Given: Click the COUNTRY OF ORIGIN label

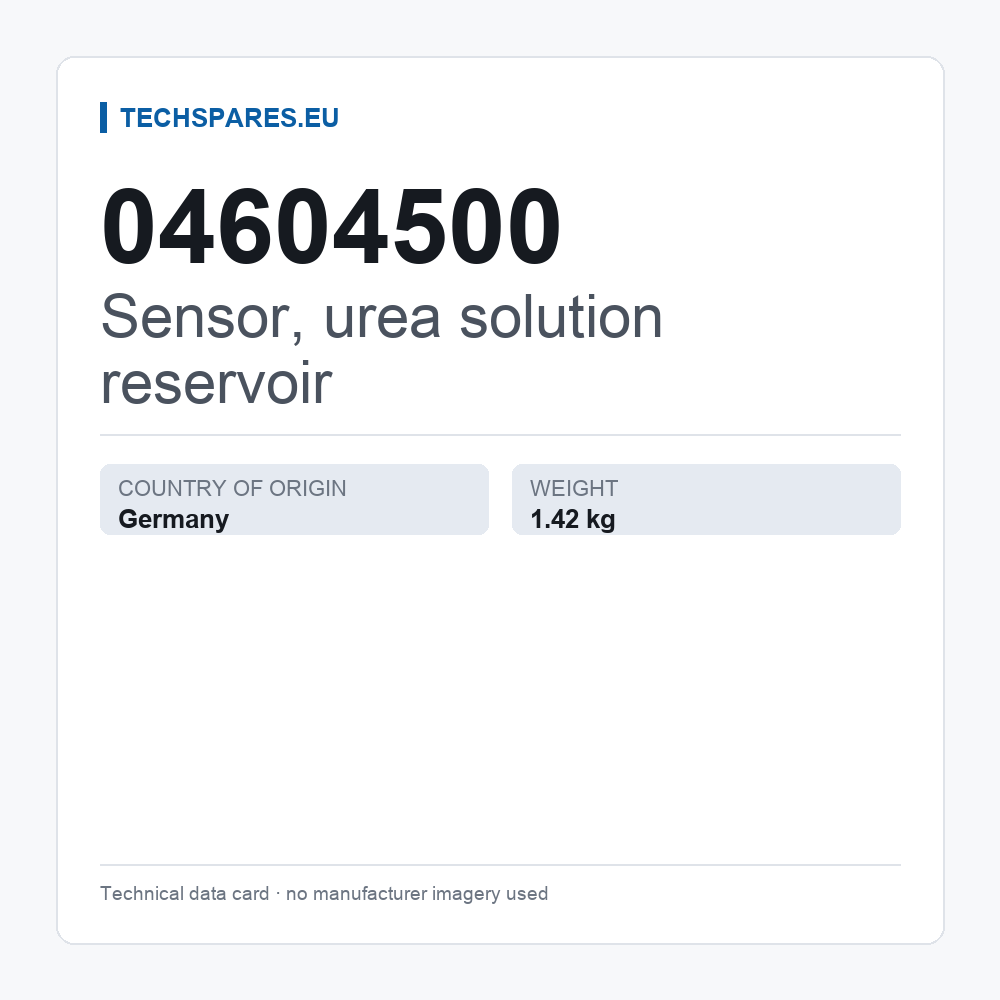Looking at the screenshot, I should (232, 488).
